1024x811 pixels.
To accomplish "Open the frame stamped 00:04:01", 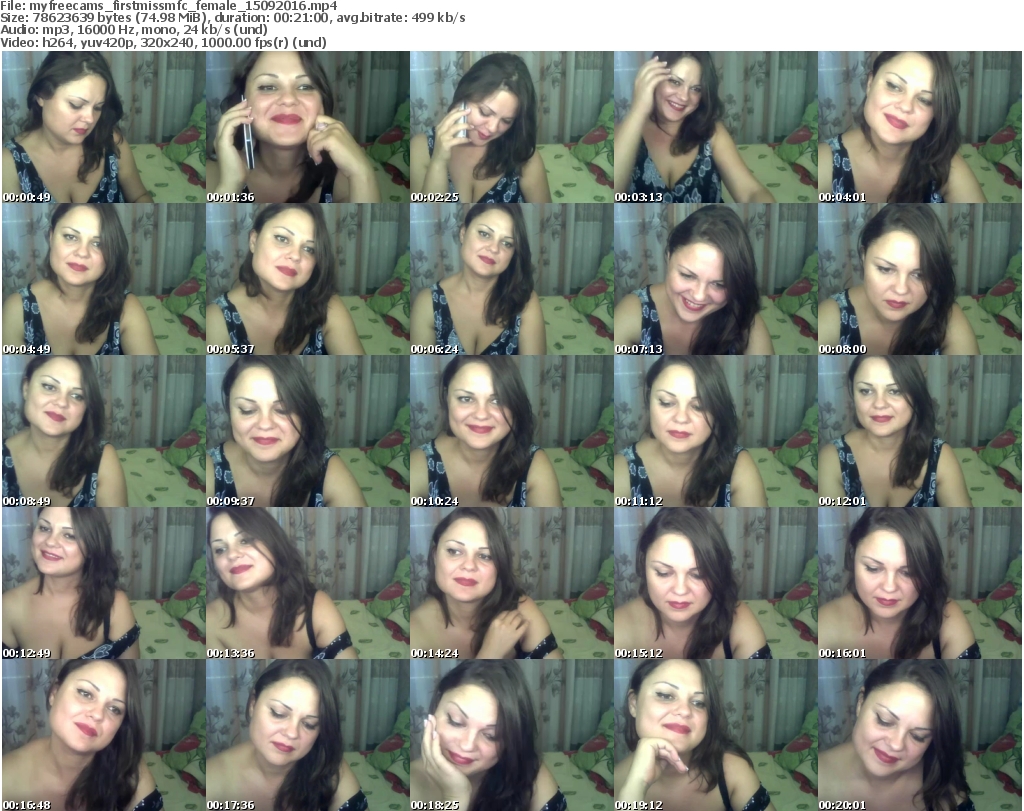I will (919, 127).
